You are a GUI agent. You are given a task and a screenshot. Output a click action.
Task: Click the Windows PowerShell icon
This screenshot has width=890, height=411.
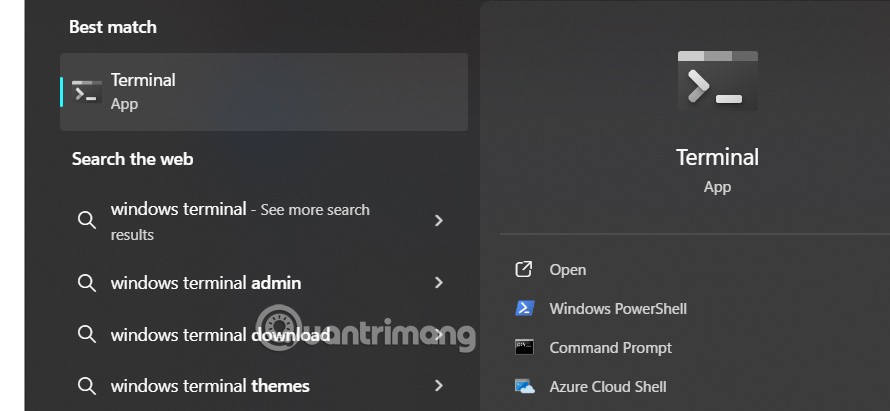coord(524,308)
